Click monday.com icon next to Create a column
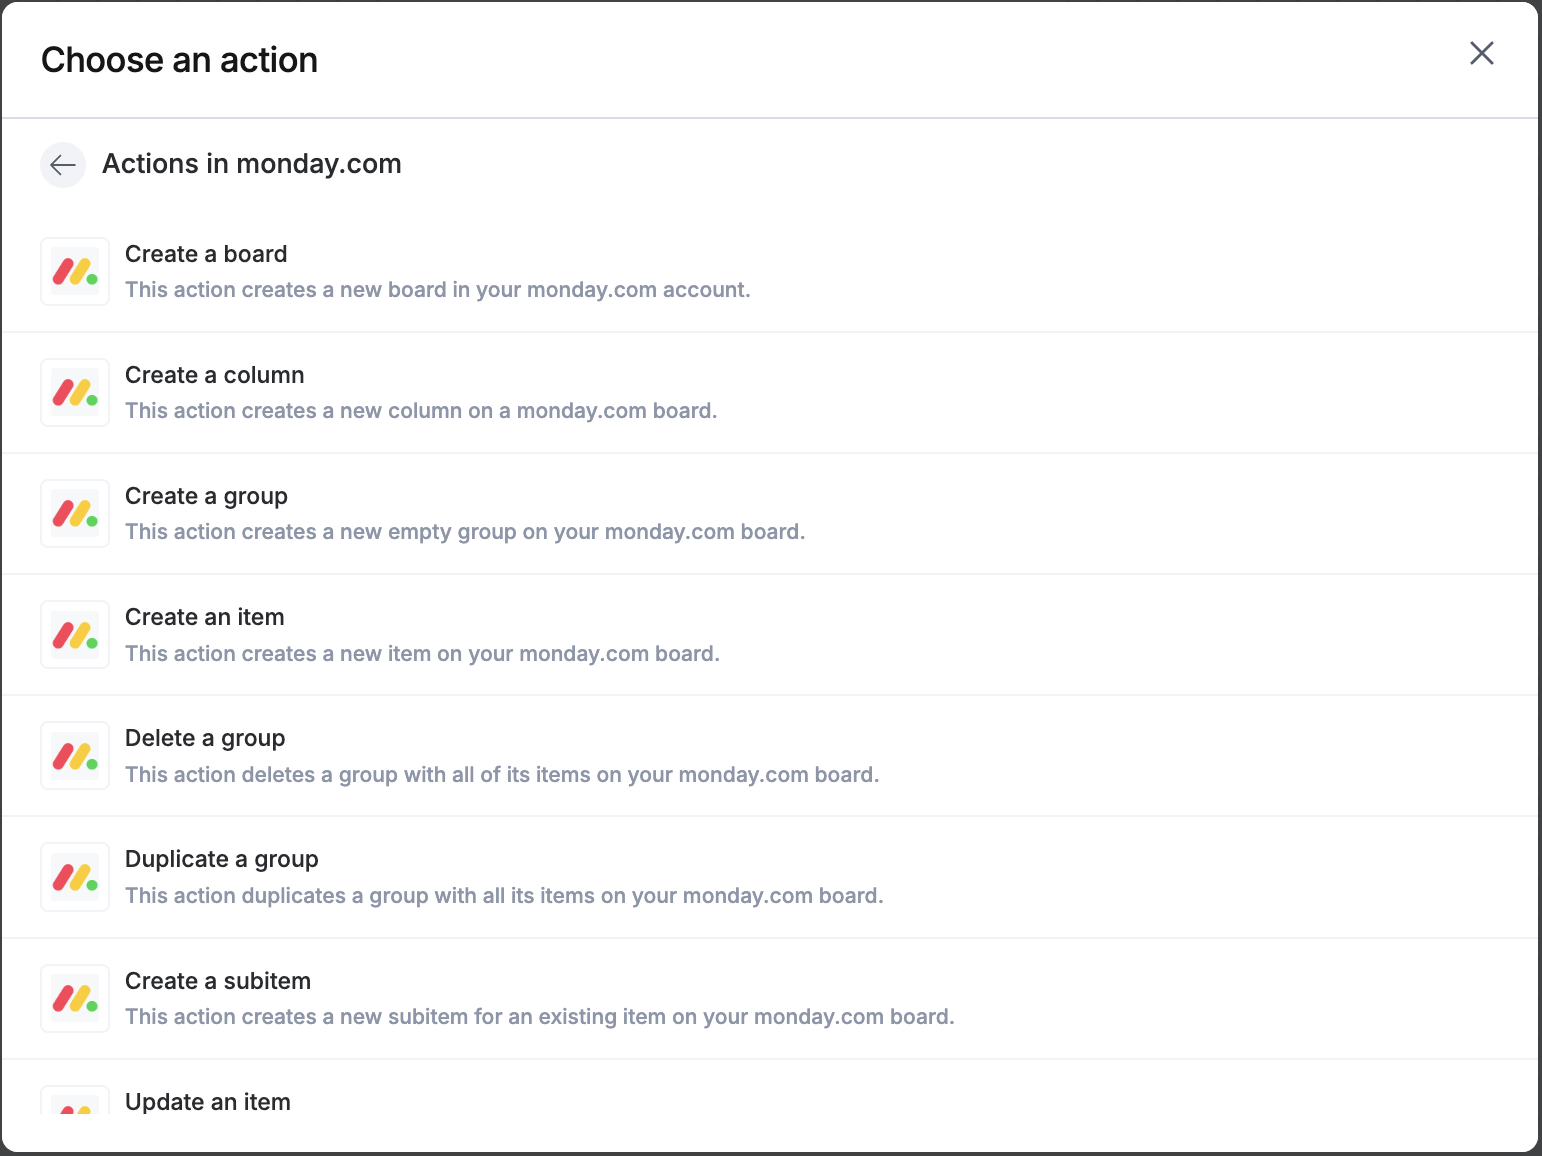The width and height of the screenshot is (1542, 1156). [75, 392]
